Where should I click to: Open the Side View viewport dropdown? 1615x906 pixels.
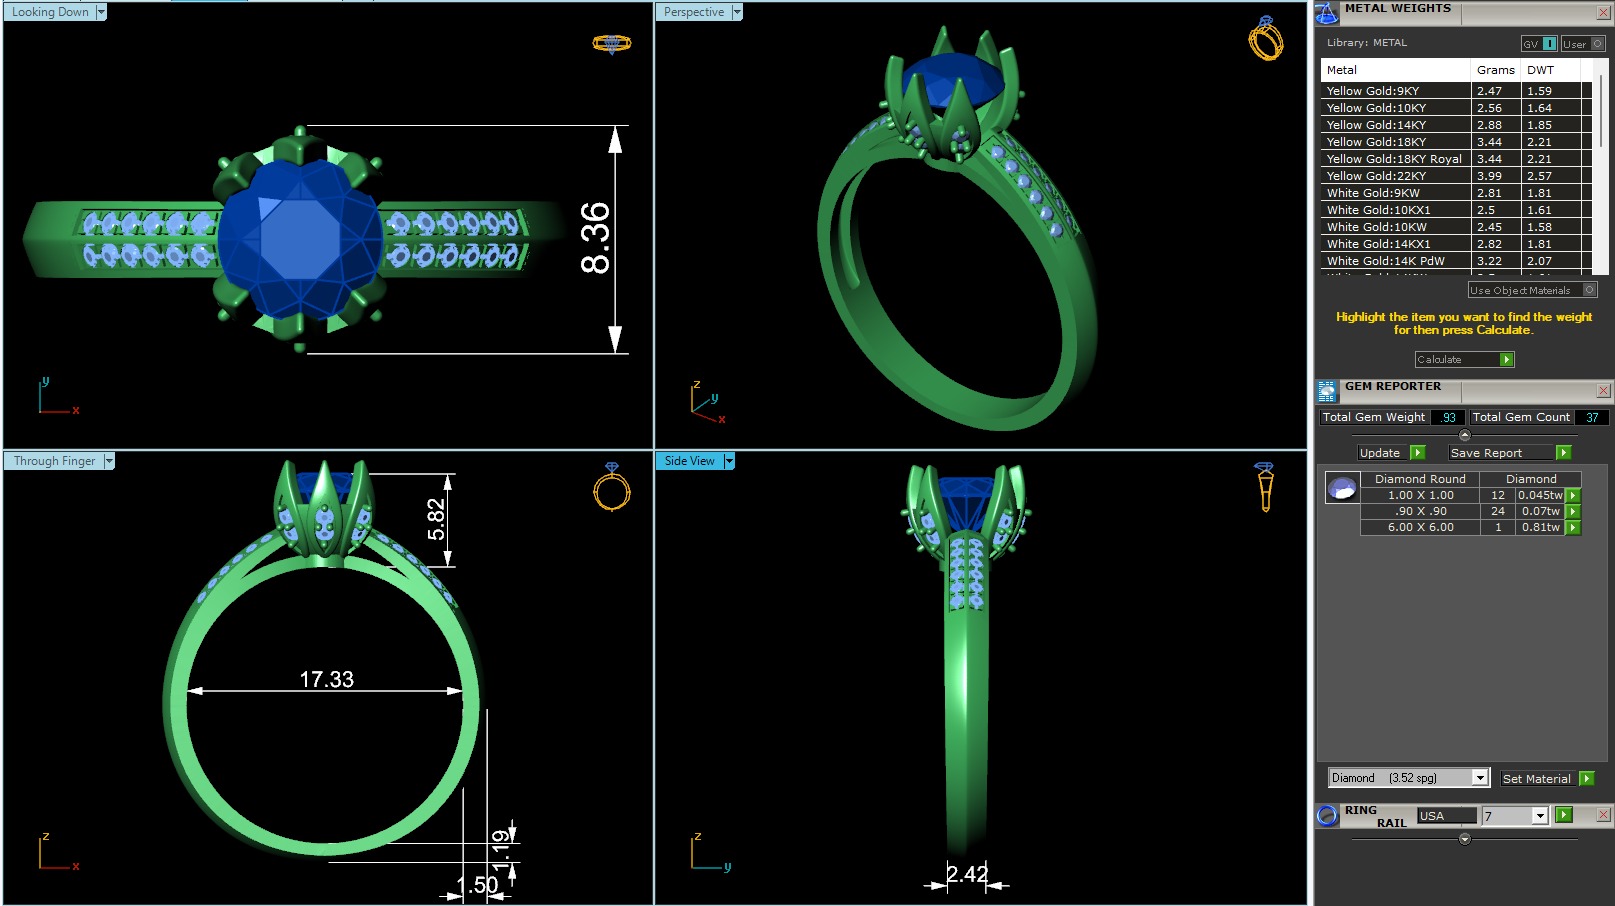[x=729, y=461]
